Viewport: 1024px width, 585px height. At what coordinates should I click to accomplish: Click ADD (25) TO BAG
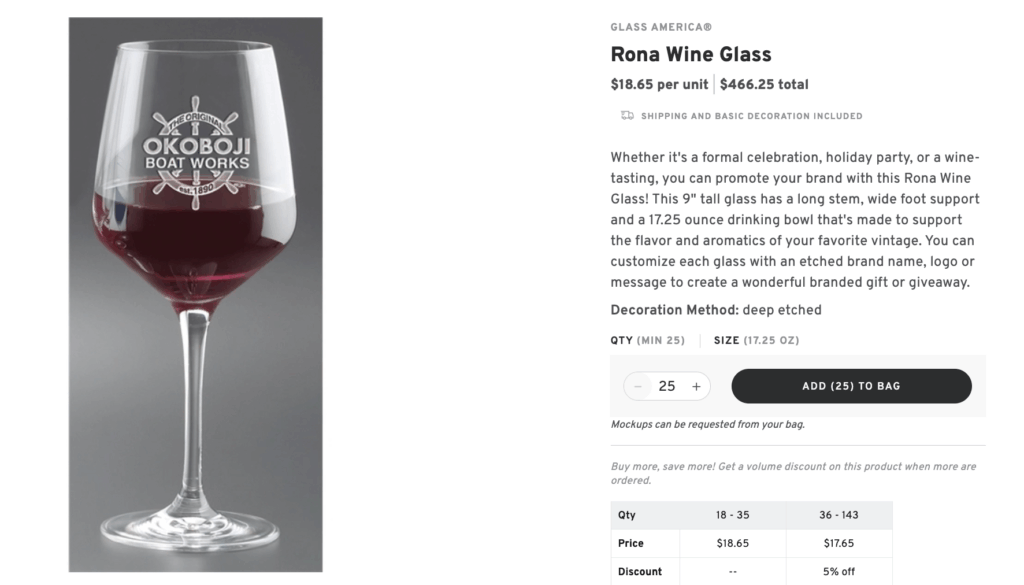coord(851,386)
